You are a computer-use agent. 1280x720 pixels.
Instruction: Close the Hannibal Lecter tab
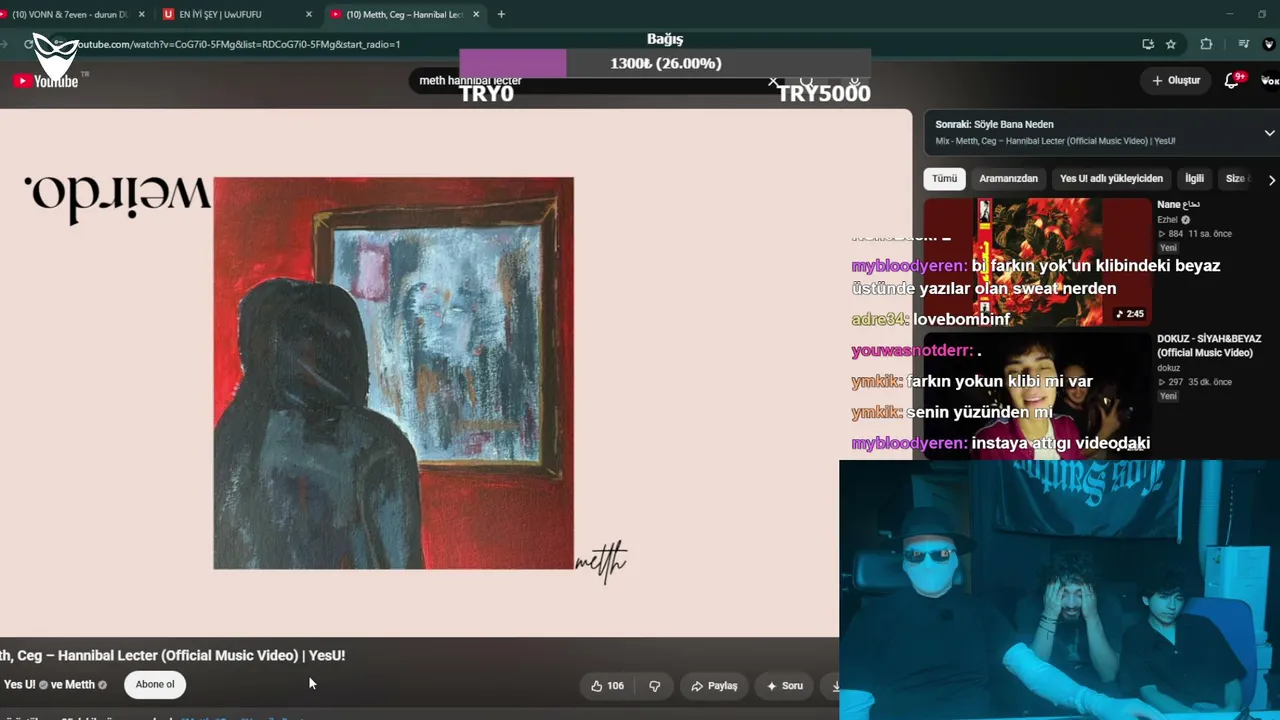tap(476, 14)
